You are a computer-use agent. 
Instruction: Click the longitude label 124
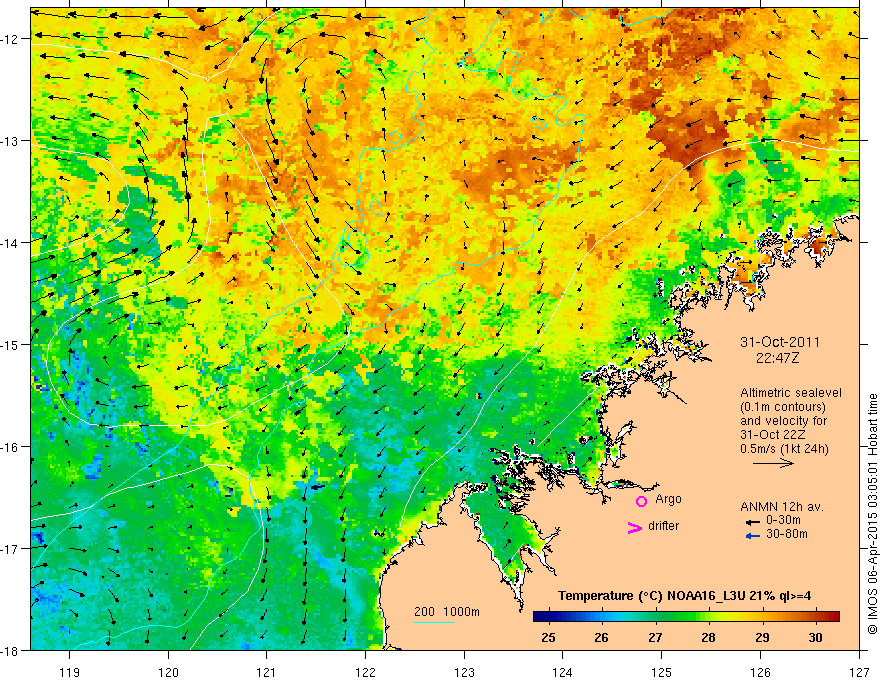[563, 672]
